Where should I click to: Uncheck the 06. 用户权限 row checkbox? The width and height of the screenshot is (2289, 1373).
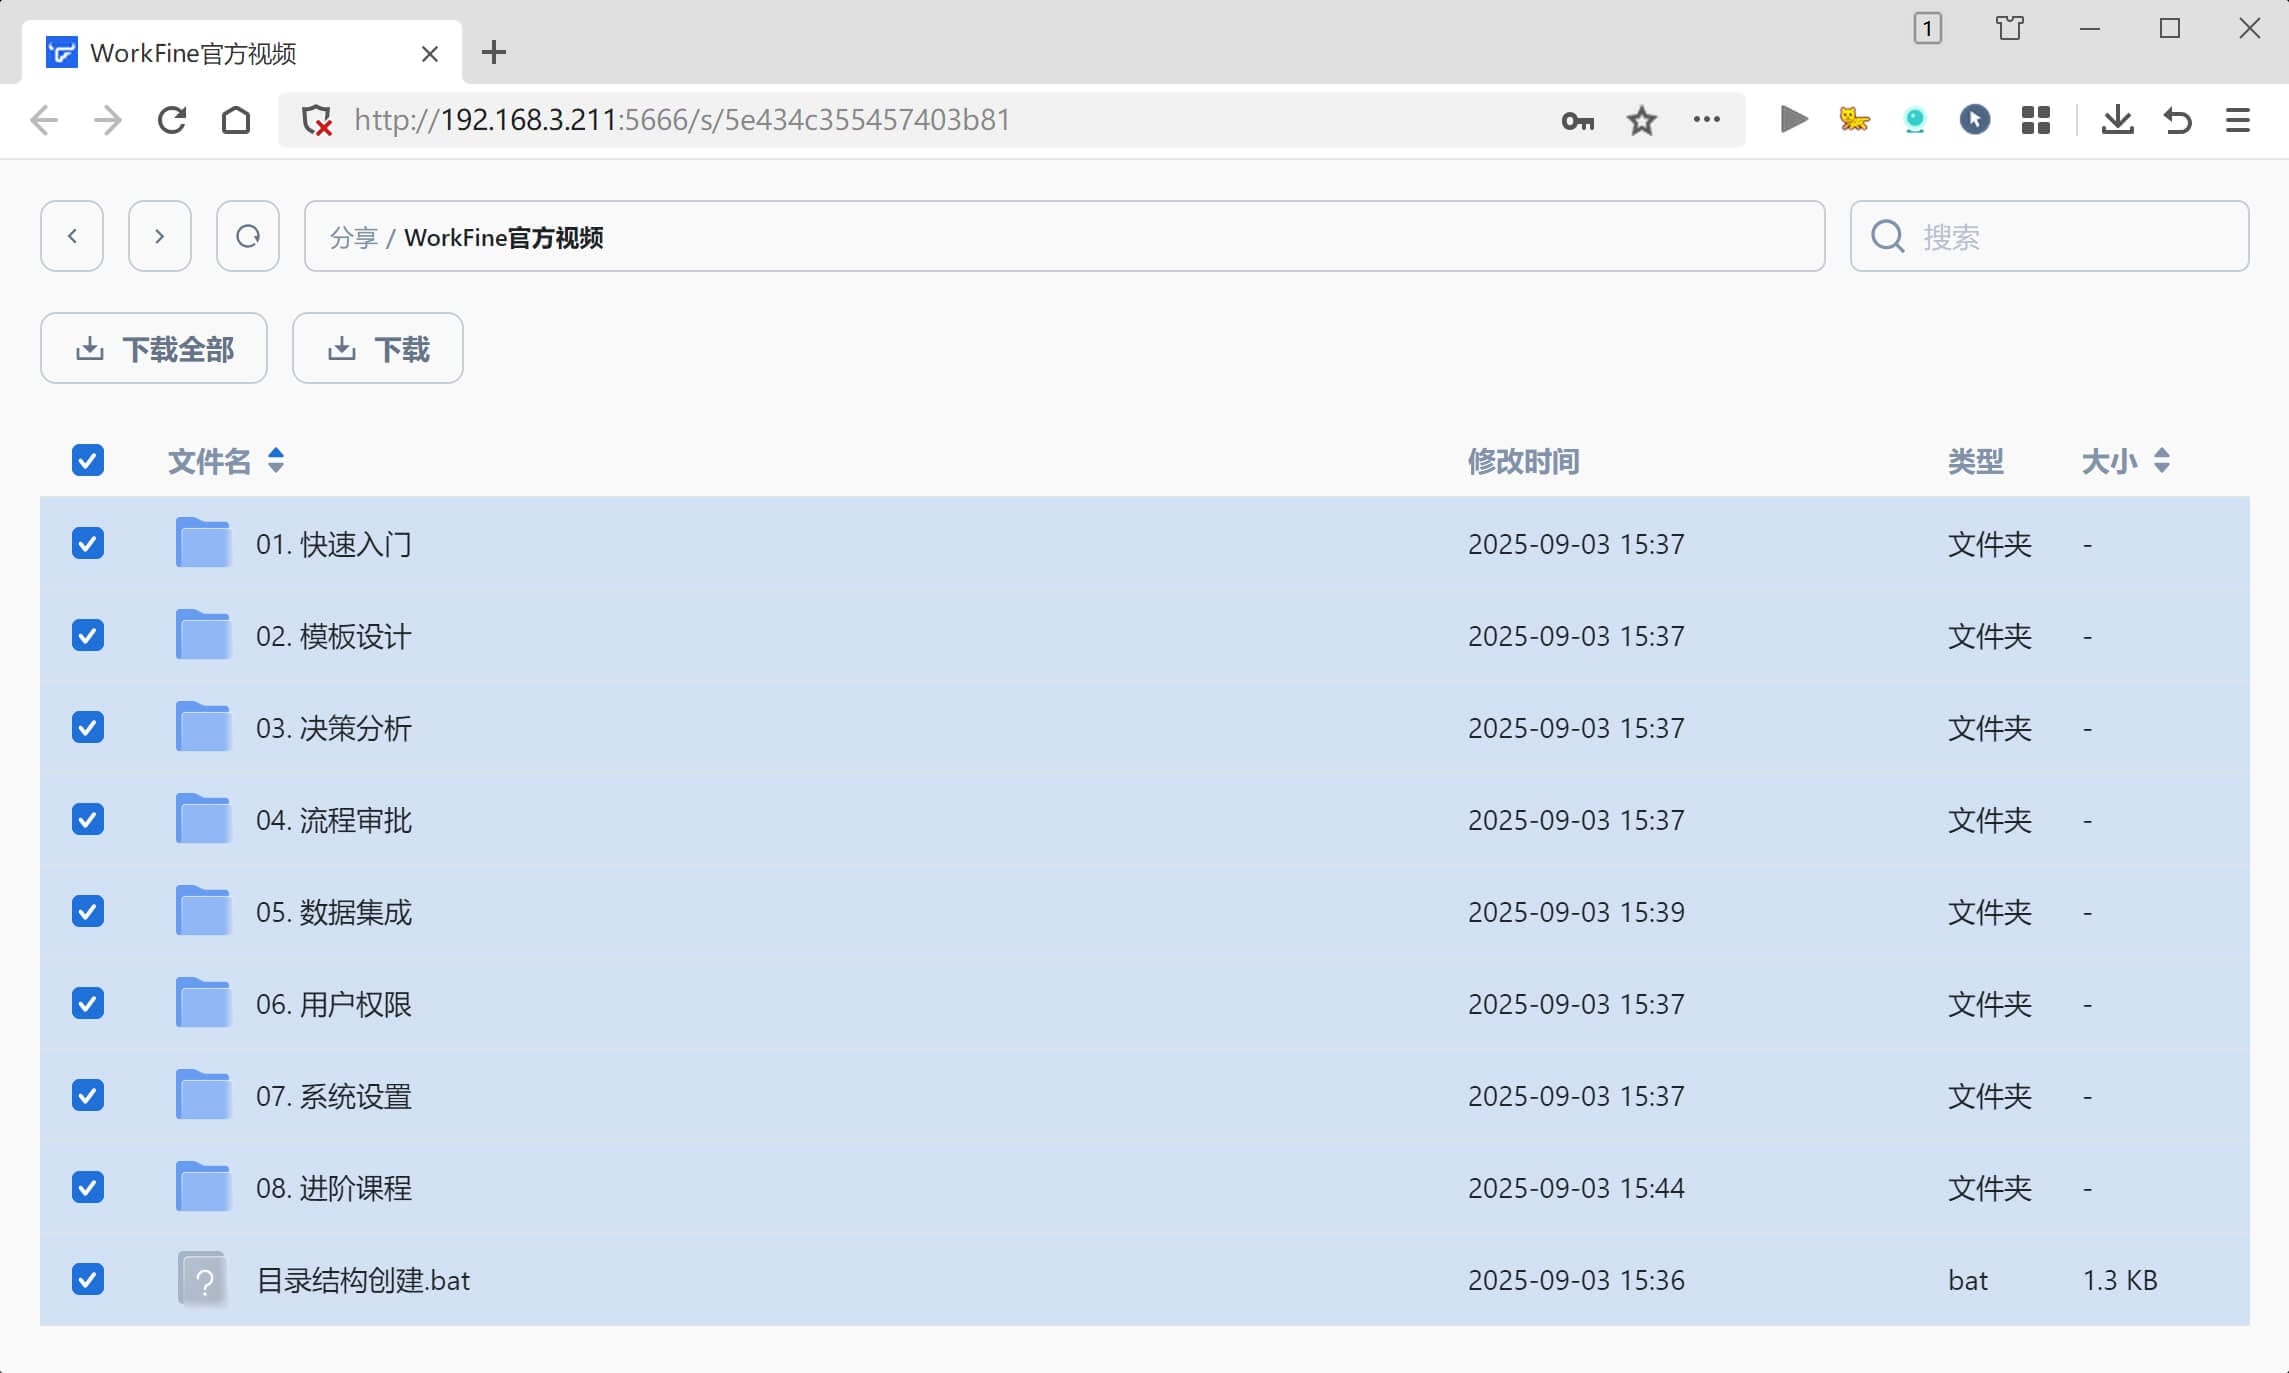click(88, 1003)
